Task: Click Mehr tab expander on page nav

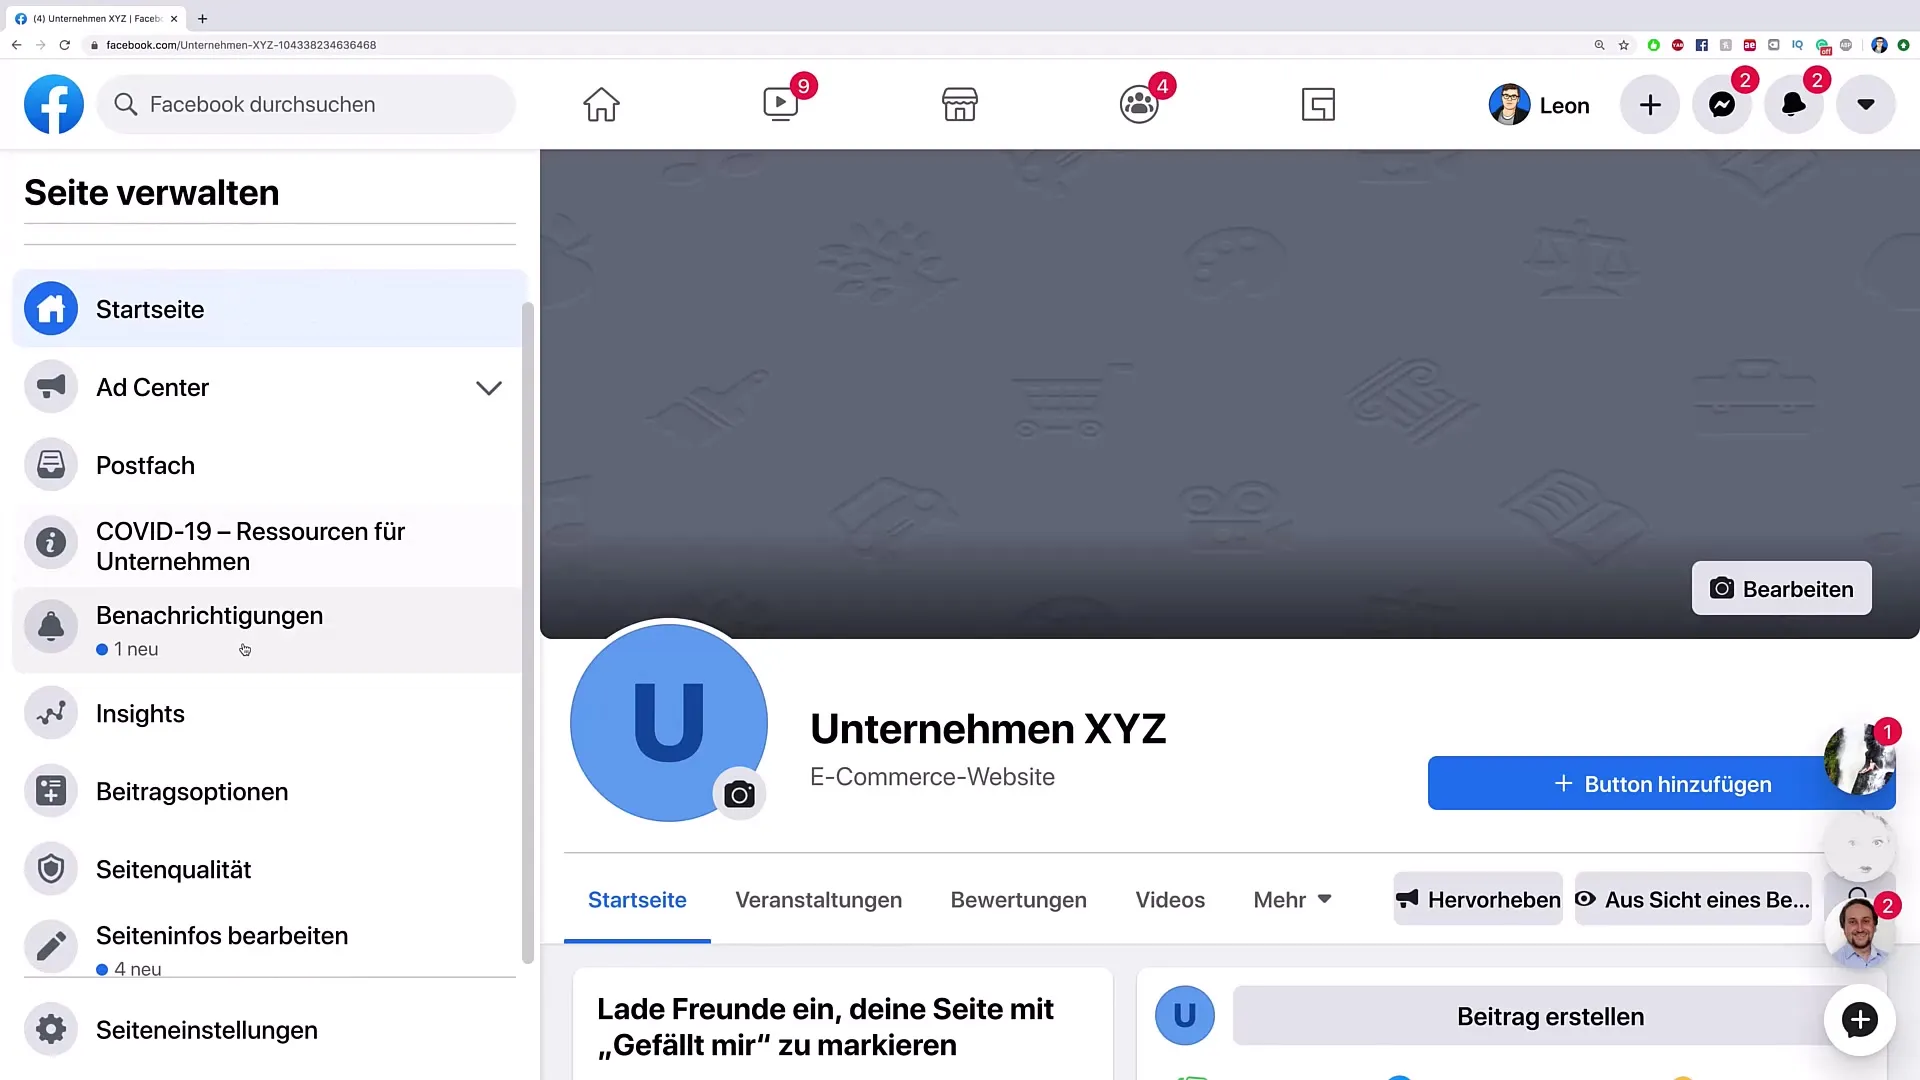Action: (x=1294, y=898)
